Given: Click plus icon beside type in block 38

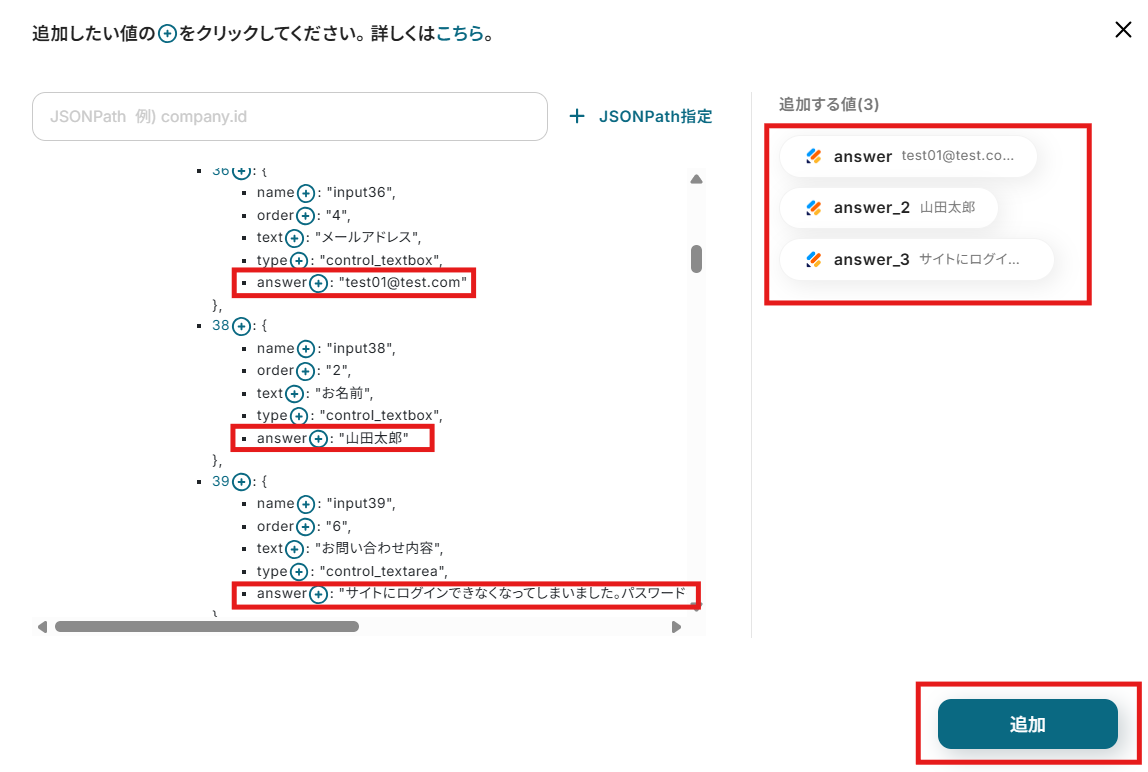Looking at the screenshot, I should (x=299, y=416).
